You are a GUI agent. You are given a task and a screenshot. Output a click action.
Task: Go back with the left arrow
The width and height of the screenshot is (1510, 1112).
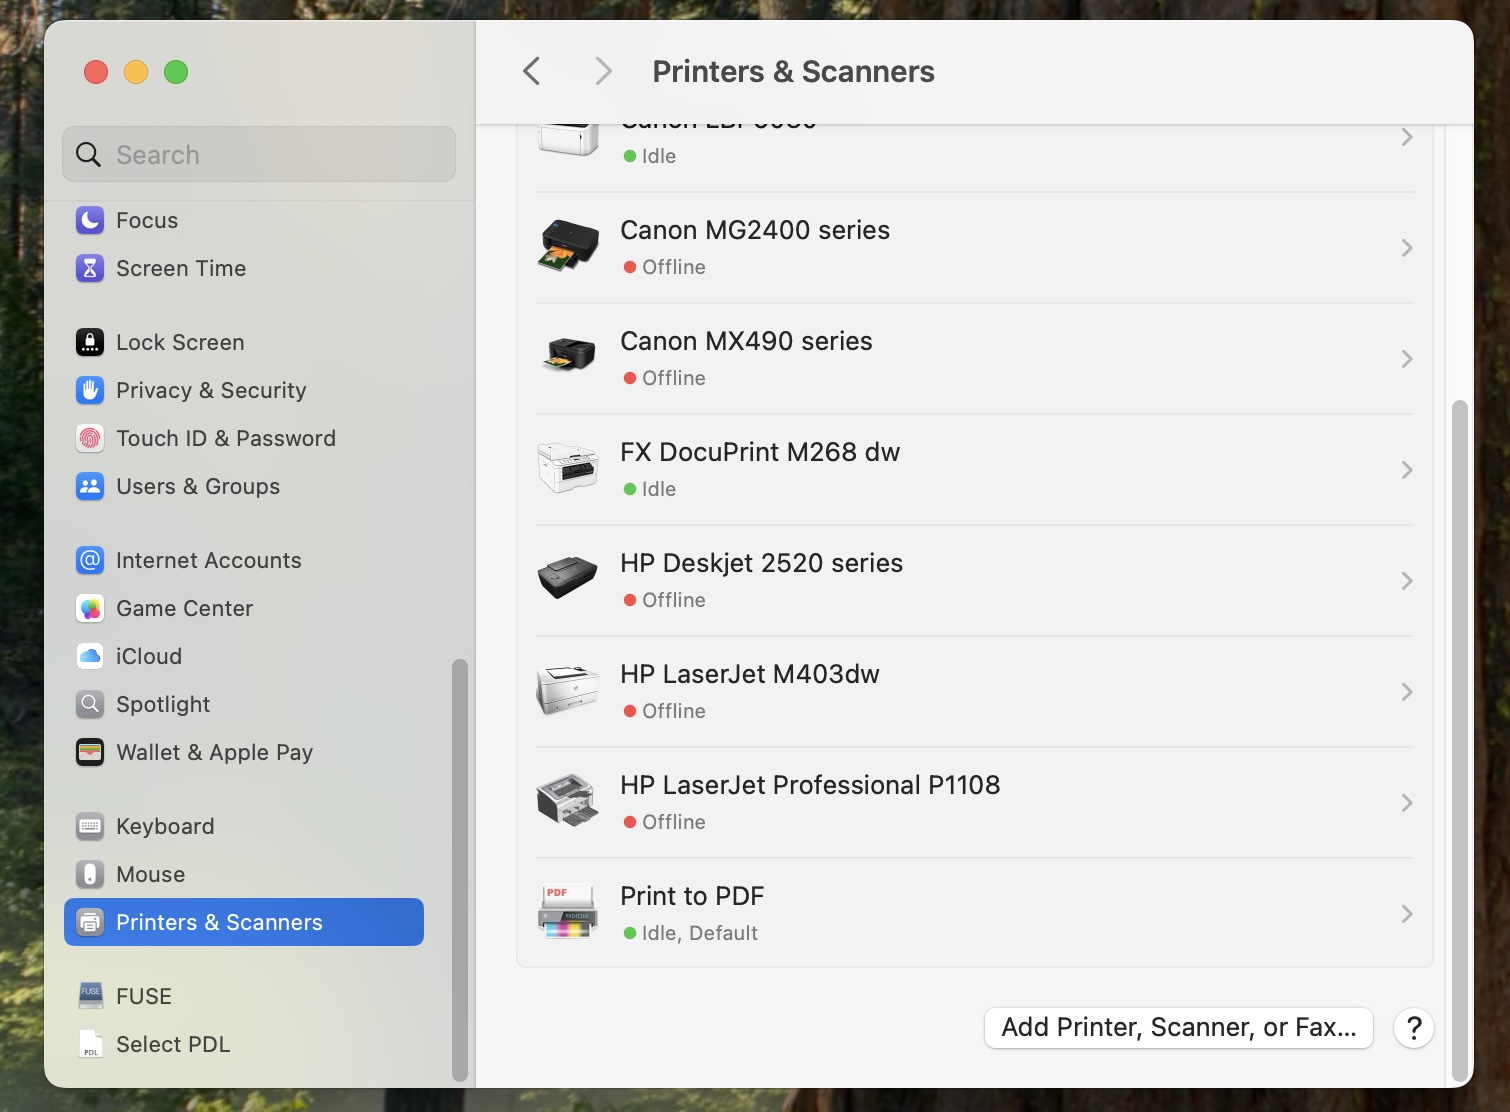(x=532, y=71)
